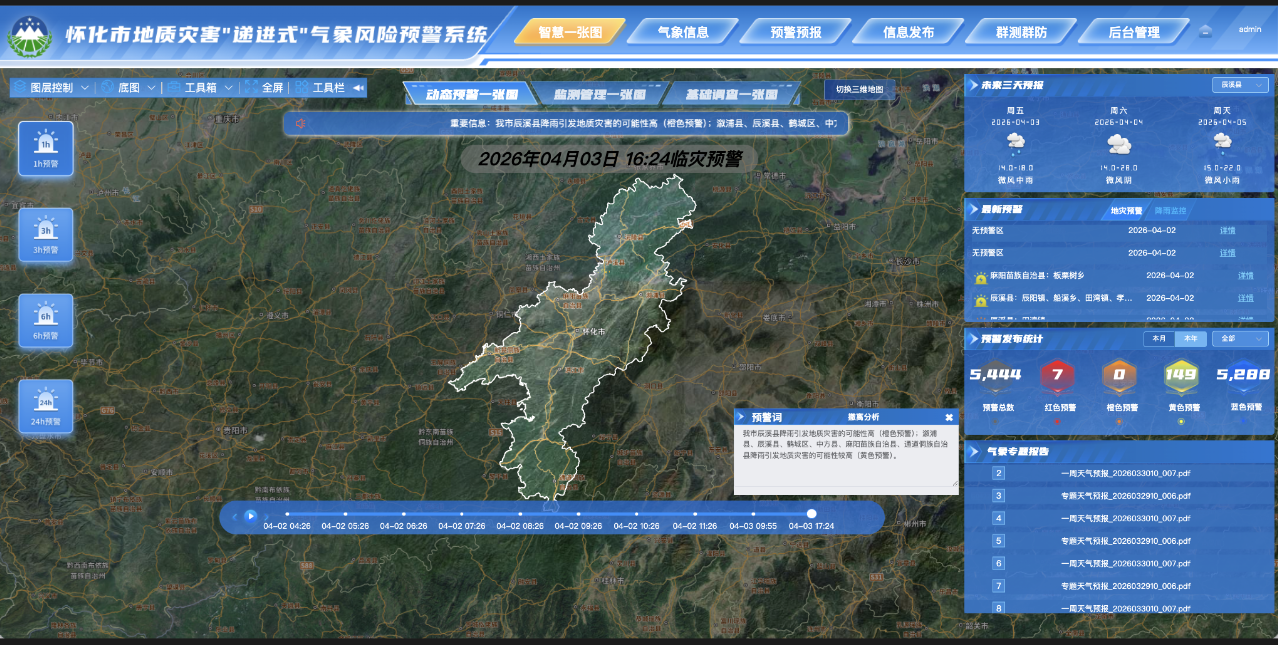Switch to the 降雨监控 tab
The image size is (1278, 645).
(1170, 211)
